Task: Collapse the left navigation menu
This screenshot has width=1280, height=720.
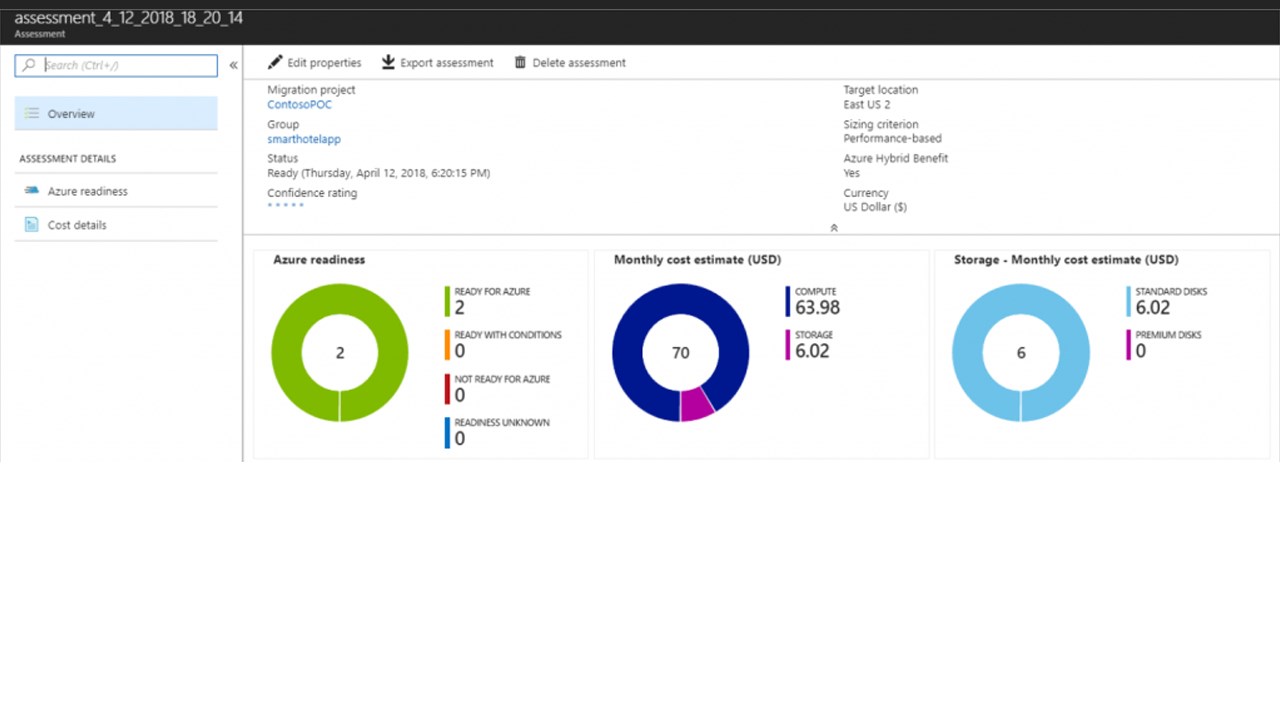Action: [x=233, y=65]
